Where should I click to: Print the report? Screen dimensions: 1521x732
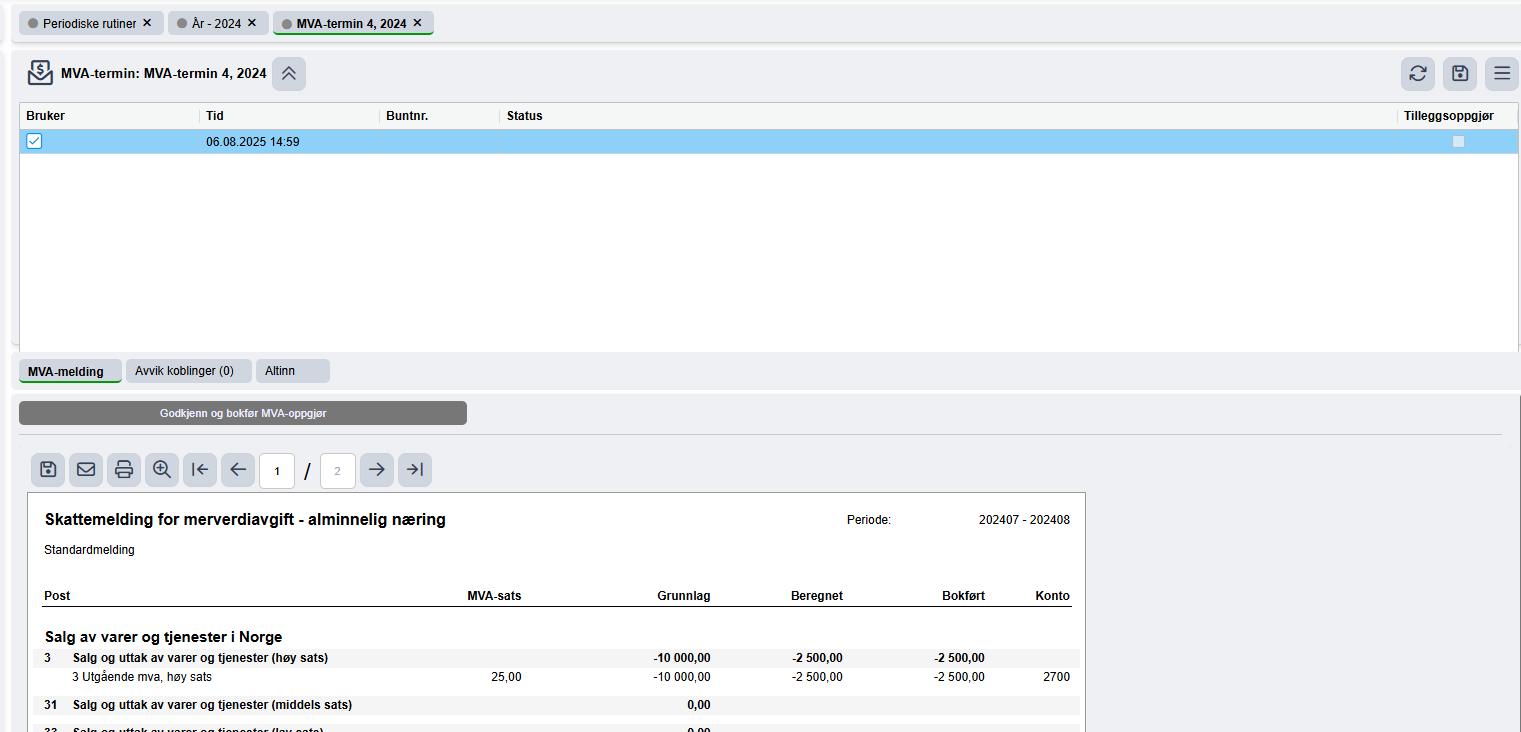(x=124, y=470)
